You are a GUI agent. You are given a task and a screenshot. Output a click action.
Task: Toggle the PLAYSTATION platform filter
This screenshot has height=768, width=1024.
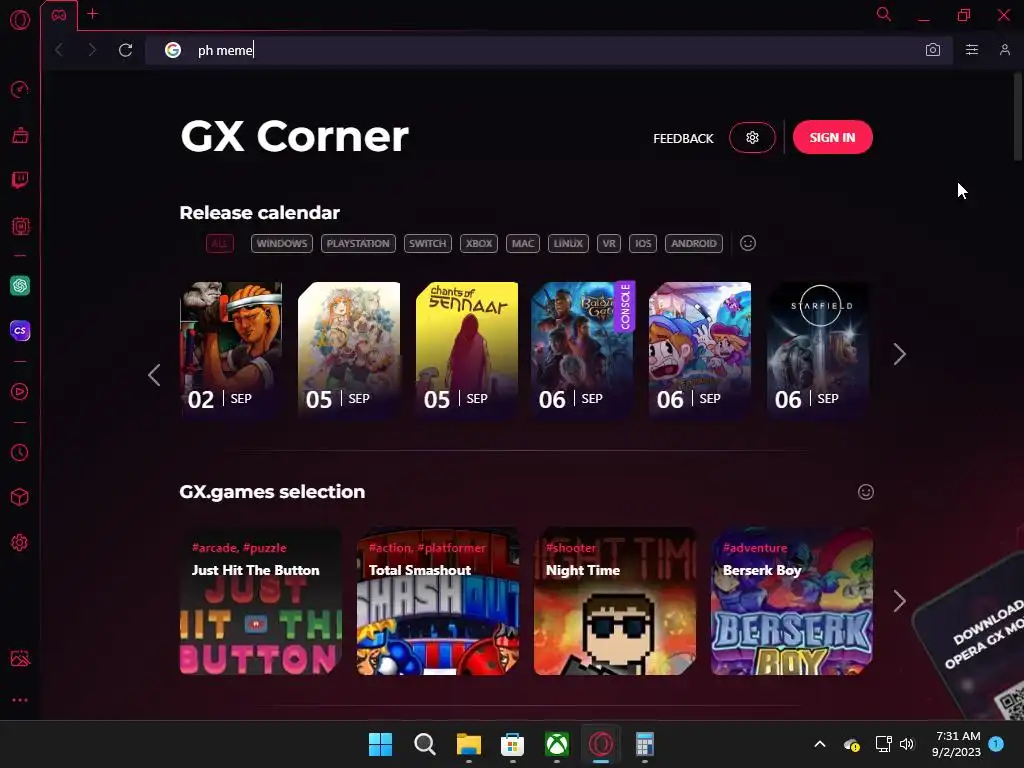pyautogui.click(x=358, y=244)
